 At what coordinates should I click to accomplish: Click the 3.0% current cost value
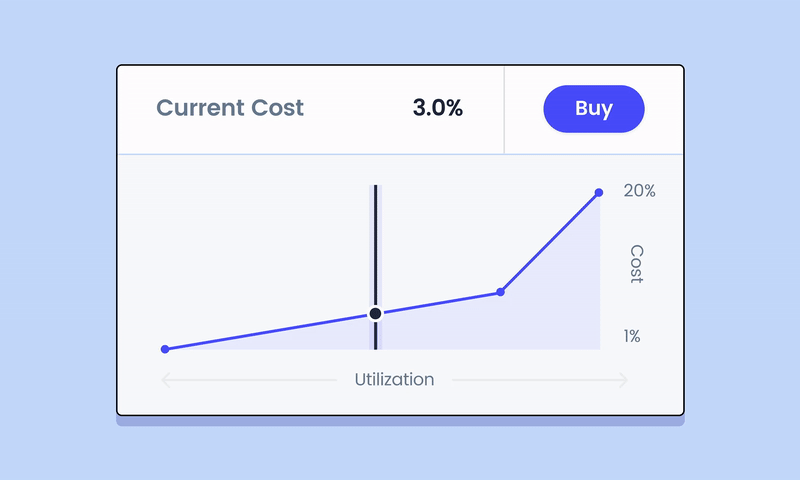[438, 108]
